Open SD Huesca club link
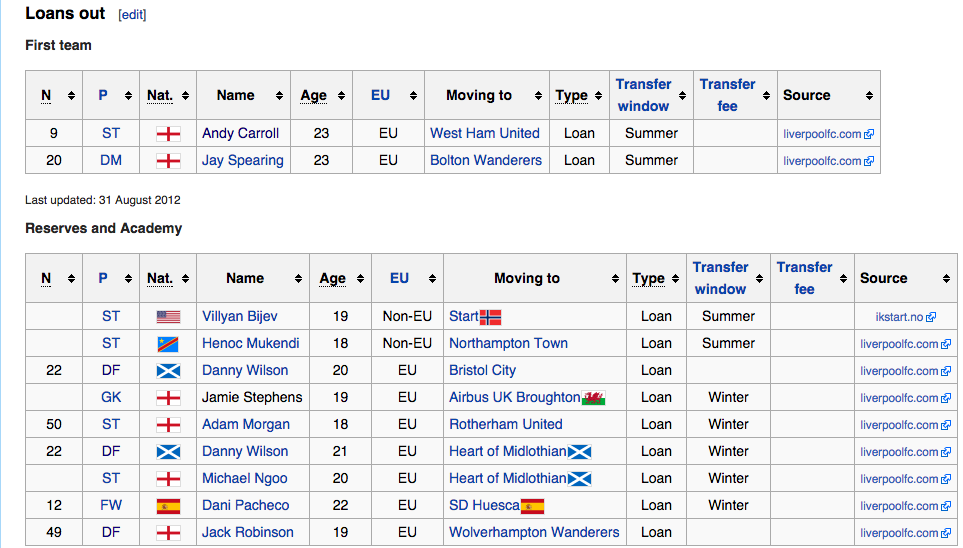 click(484, 506)
